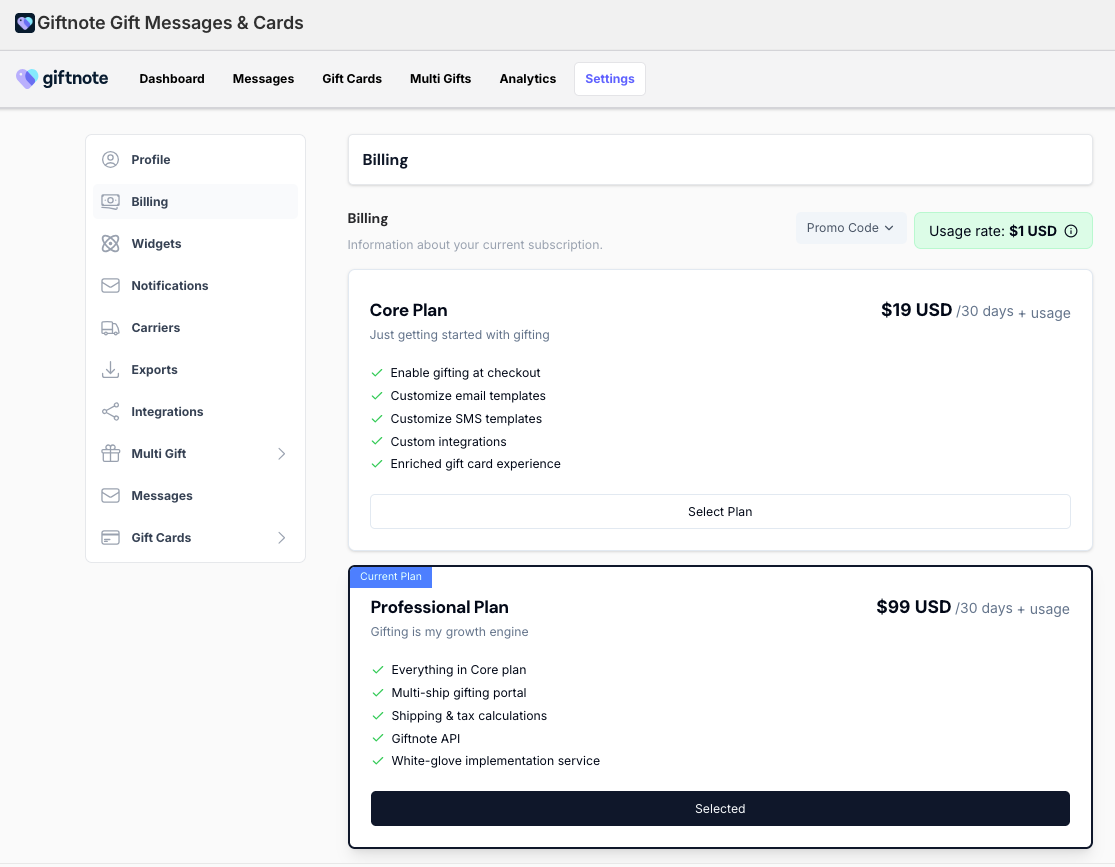Open Messages in the settings sidebar
The image size is (1115, 867).
[162, 496]
